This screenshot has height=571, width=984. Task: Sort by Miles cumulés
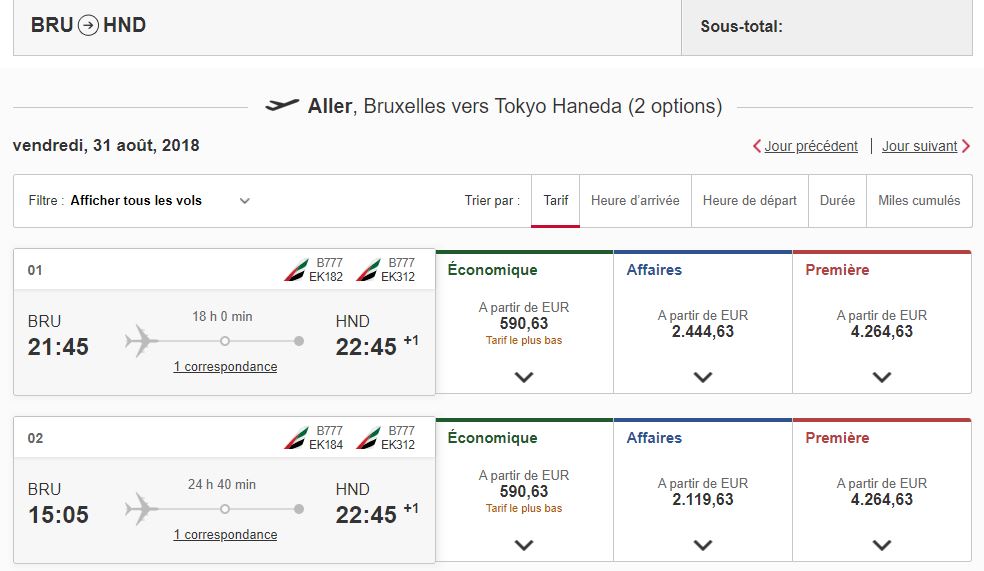coord(919,201)
